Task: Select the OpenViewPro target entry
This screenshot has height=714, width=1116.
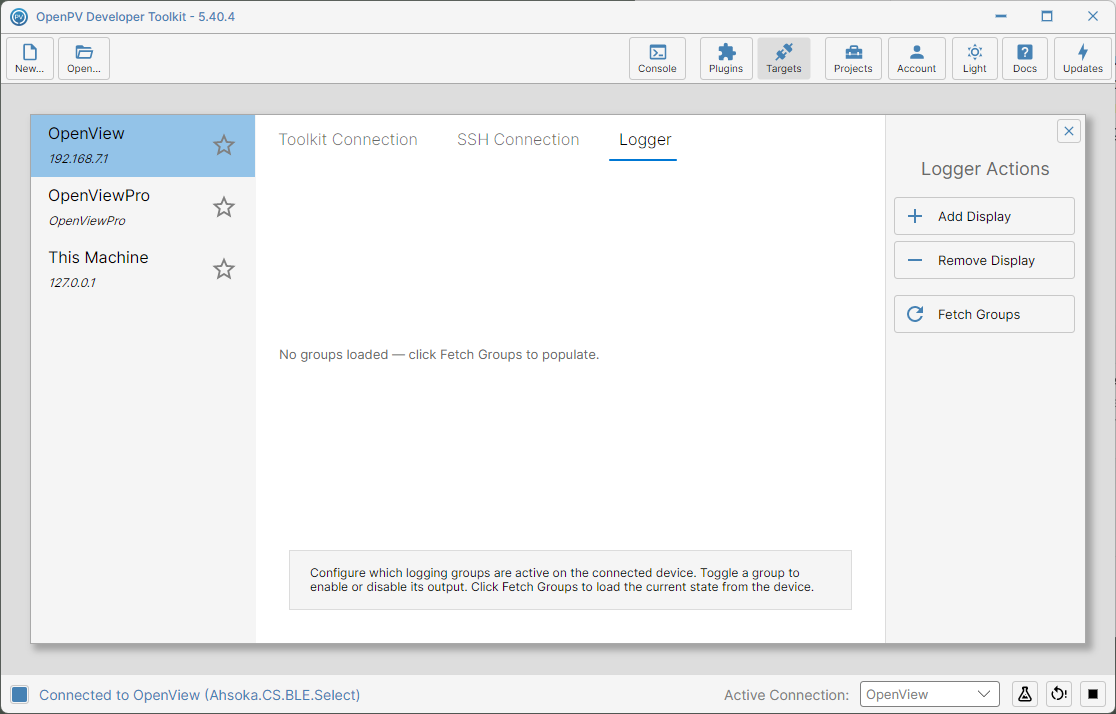Action: tap(143, 208)
